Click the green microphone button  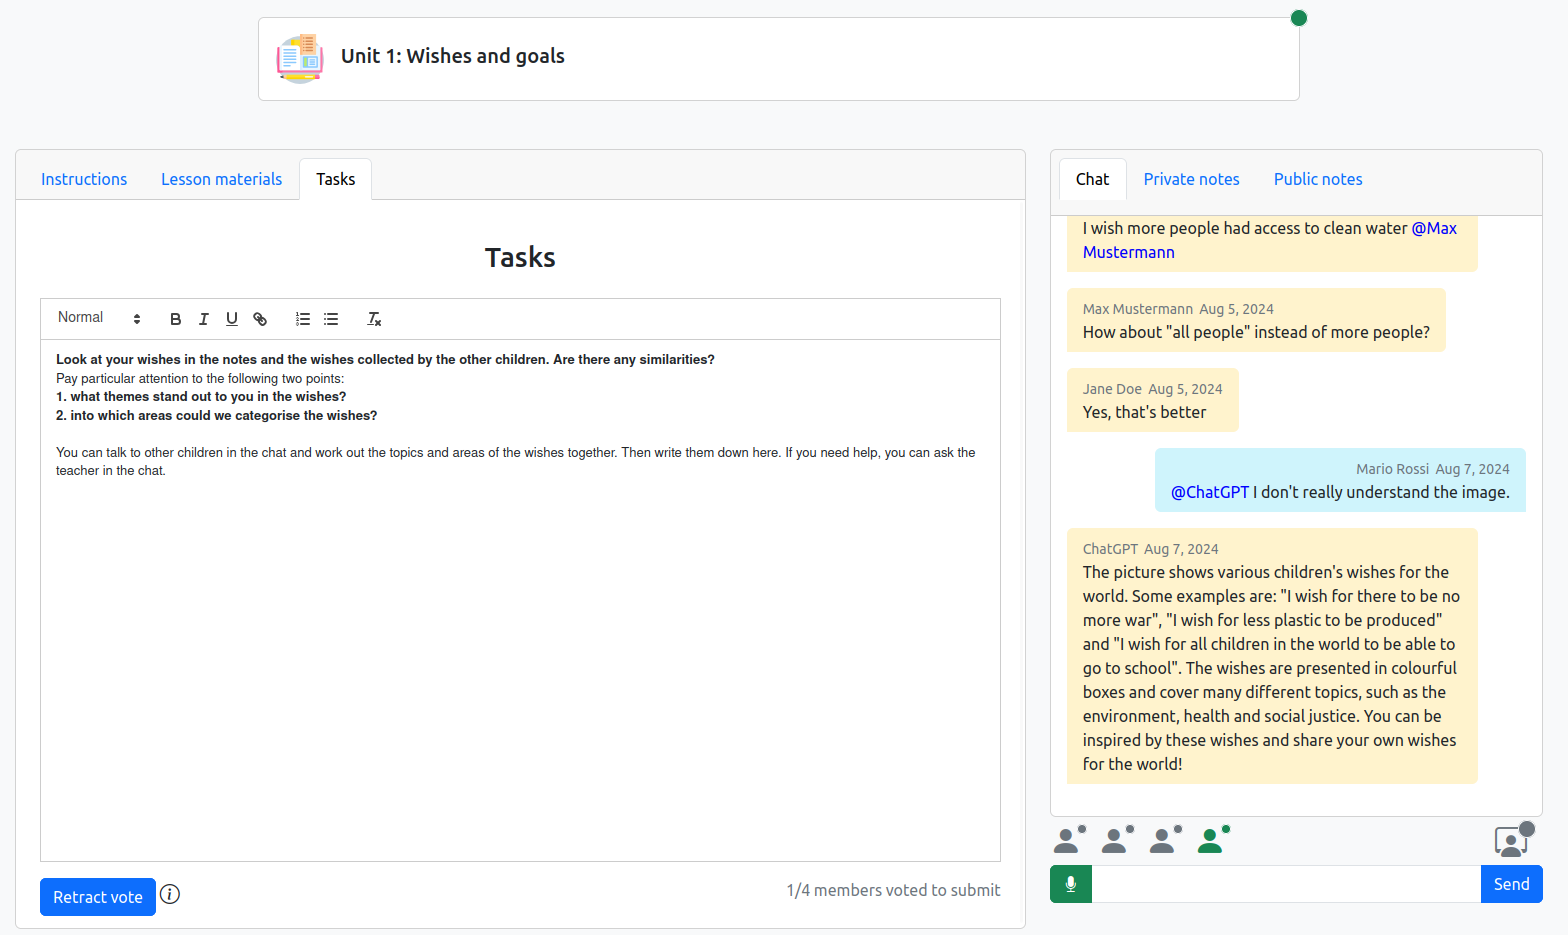click(1071, 884)
